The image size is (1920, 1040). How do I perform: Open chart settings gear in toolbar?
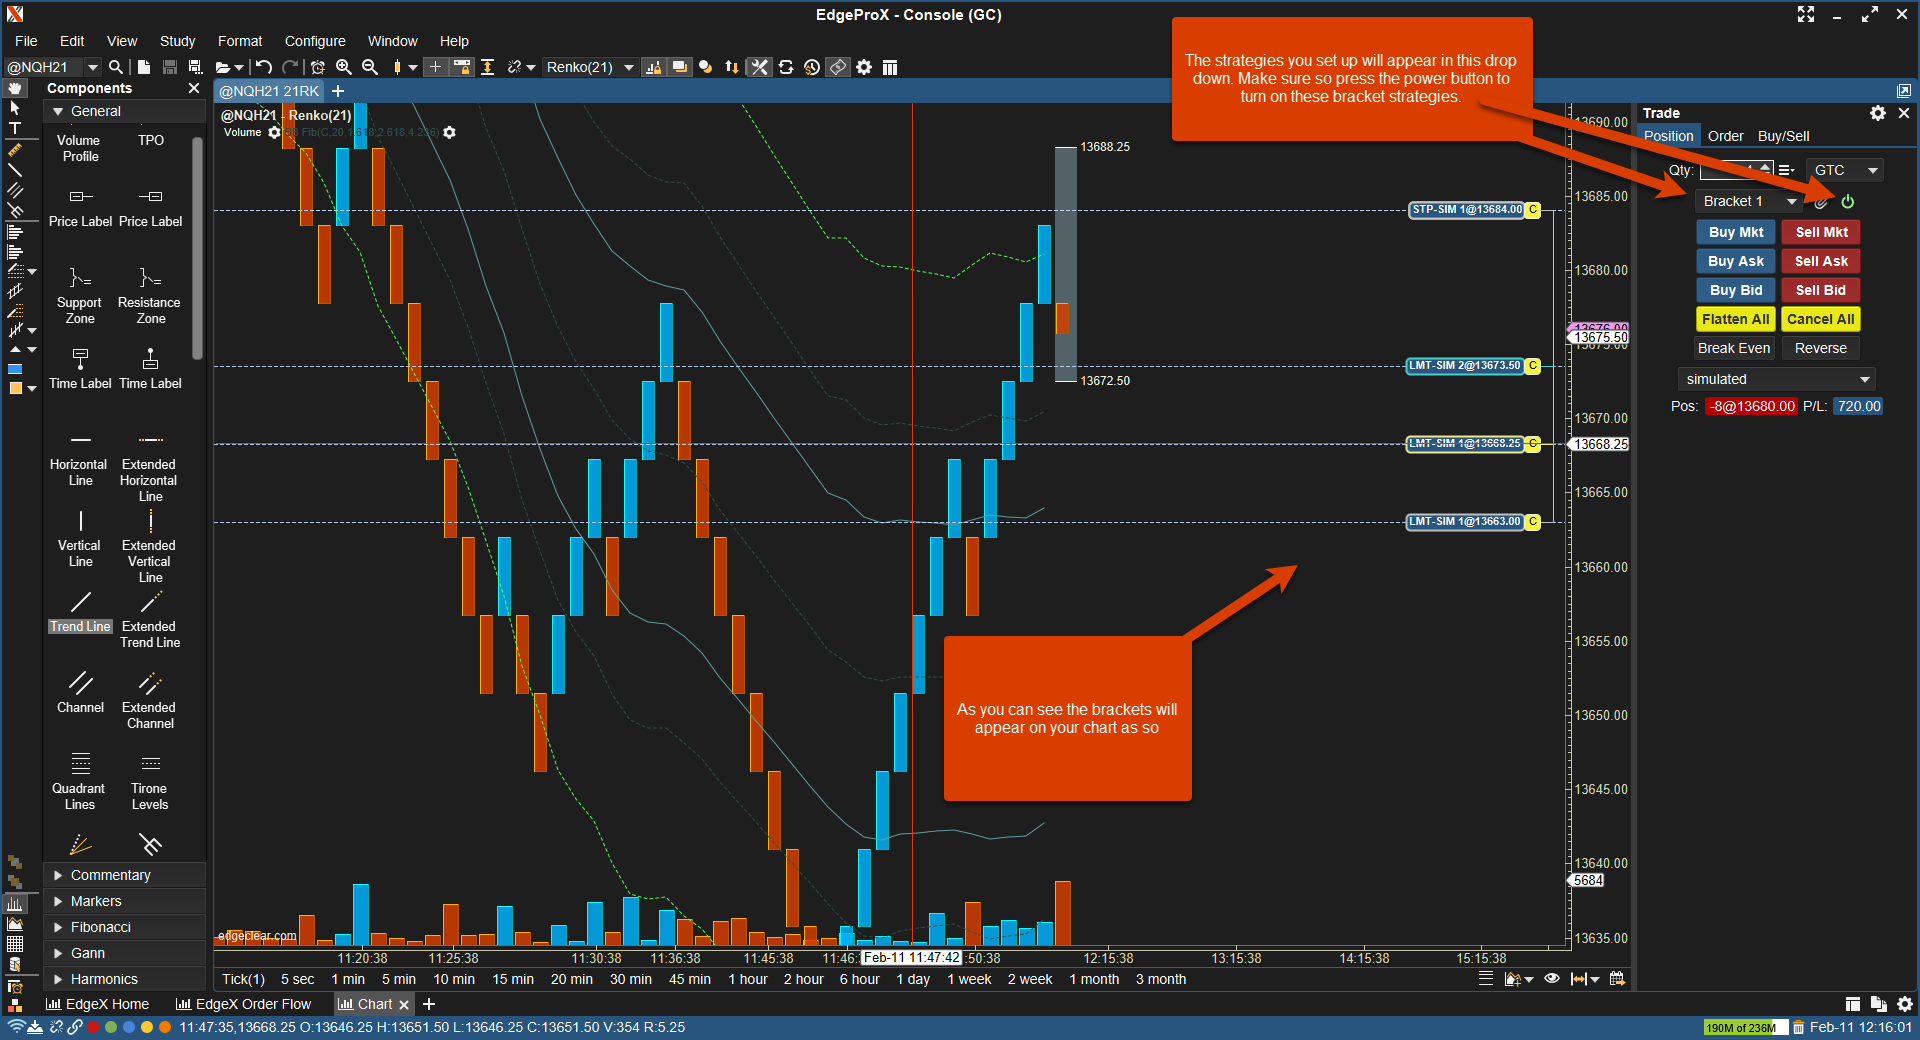pos(864,67)
